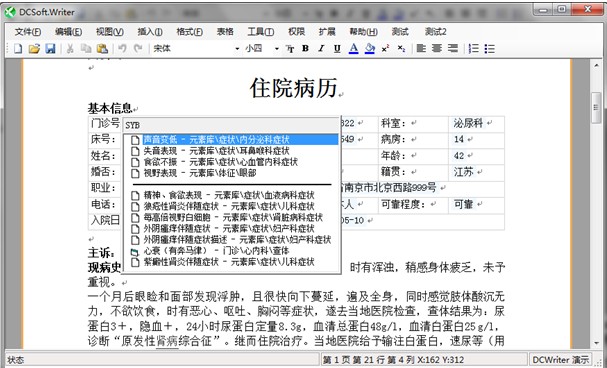Image resolution: width=607 pixels, height=368 pixels.
Task: Expand the font size dropdown showing 小四
Action: tap(262, 49)
